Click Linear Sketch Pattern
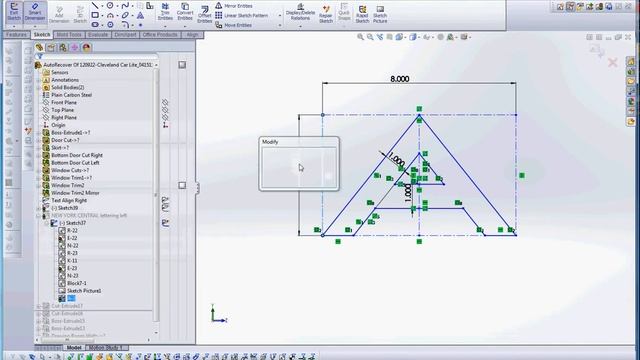640x360 pixels. (242, 16)
